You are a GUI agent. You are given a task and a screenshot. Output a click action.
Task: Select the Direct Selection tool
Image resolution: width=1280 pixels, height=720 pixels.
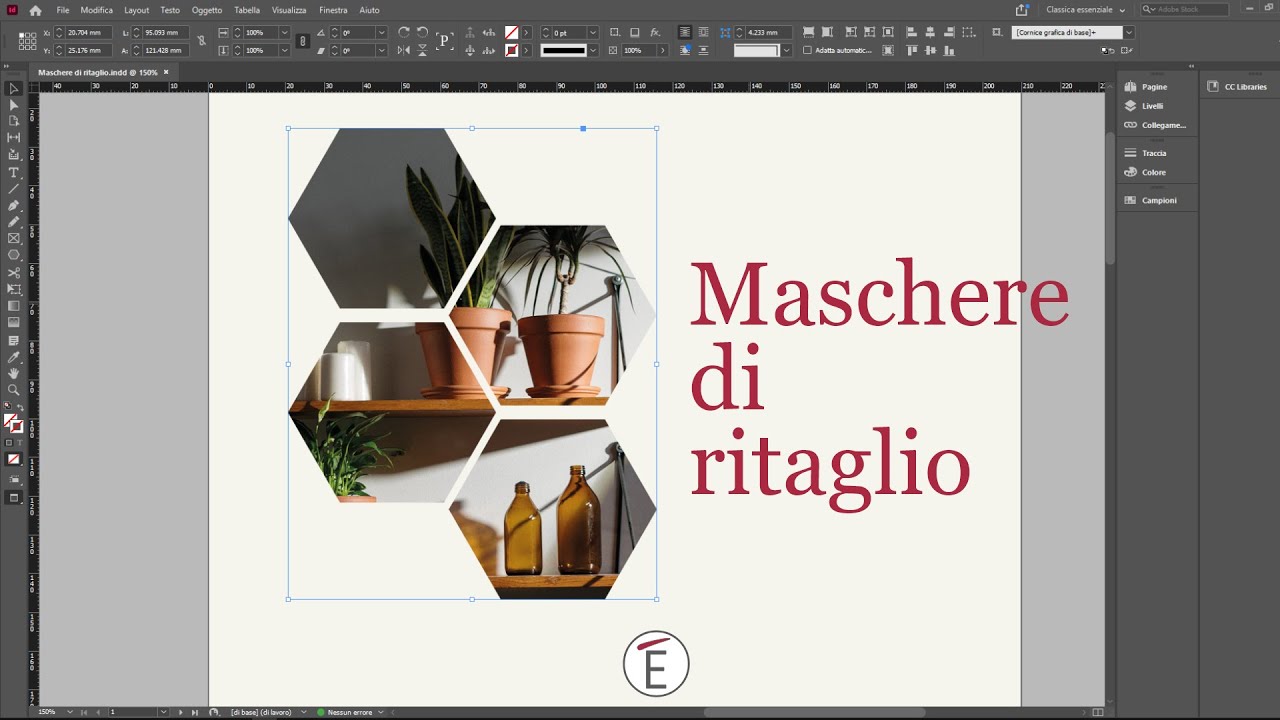tap(14, 104)
